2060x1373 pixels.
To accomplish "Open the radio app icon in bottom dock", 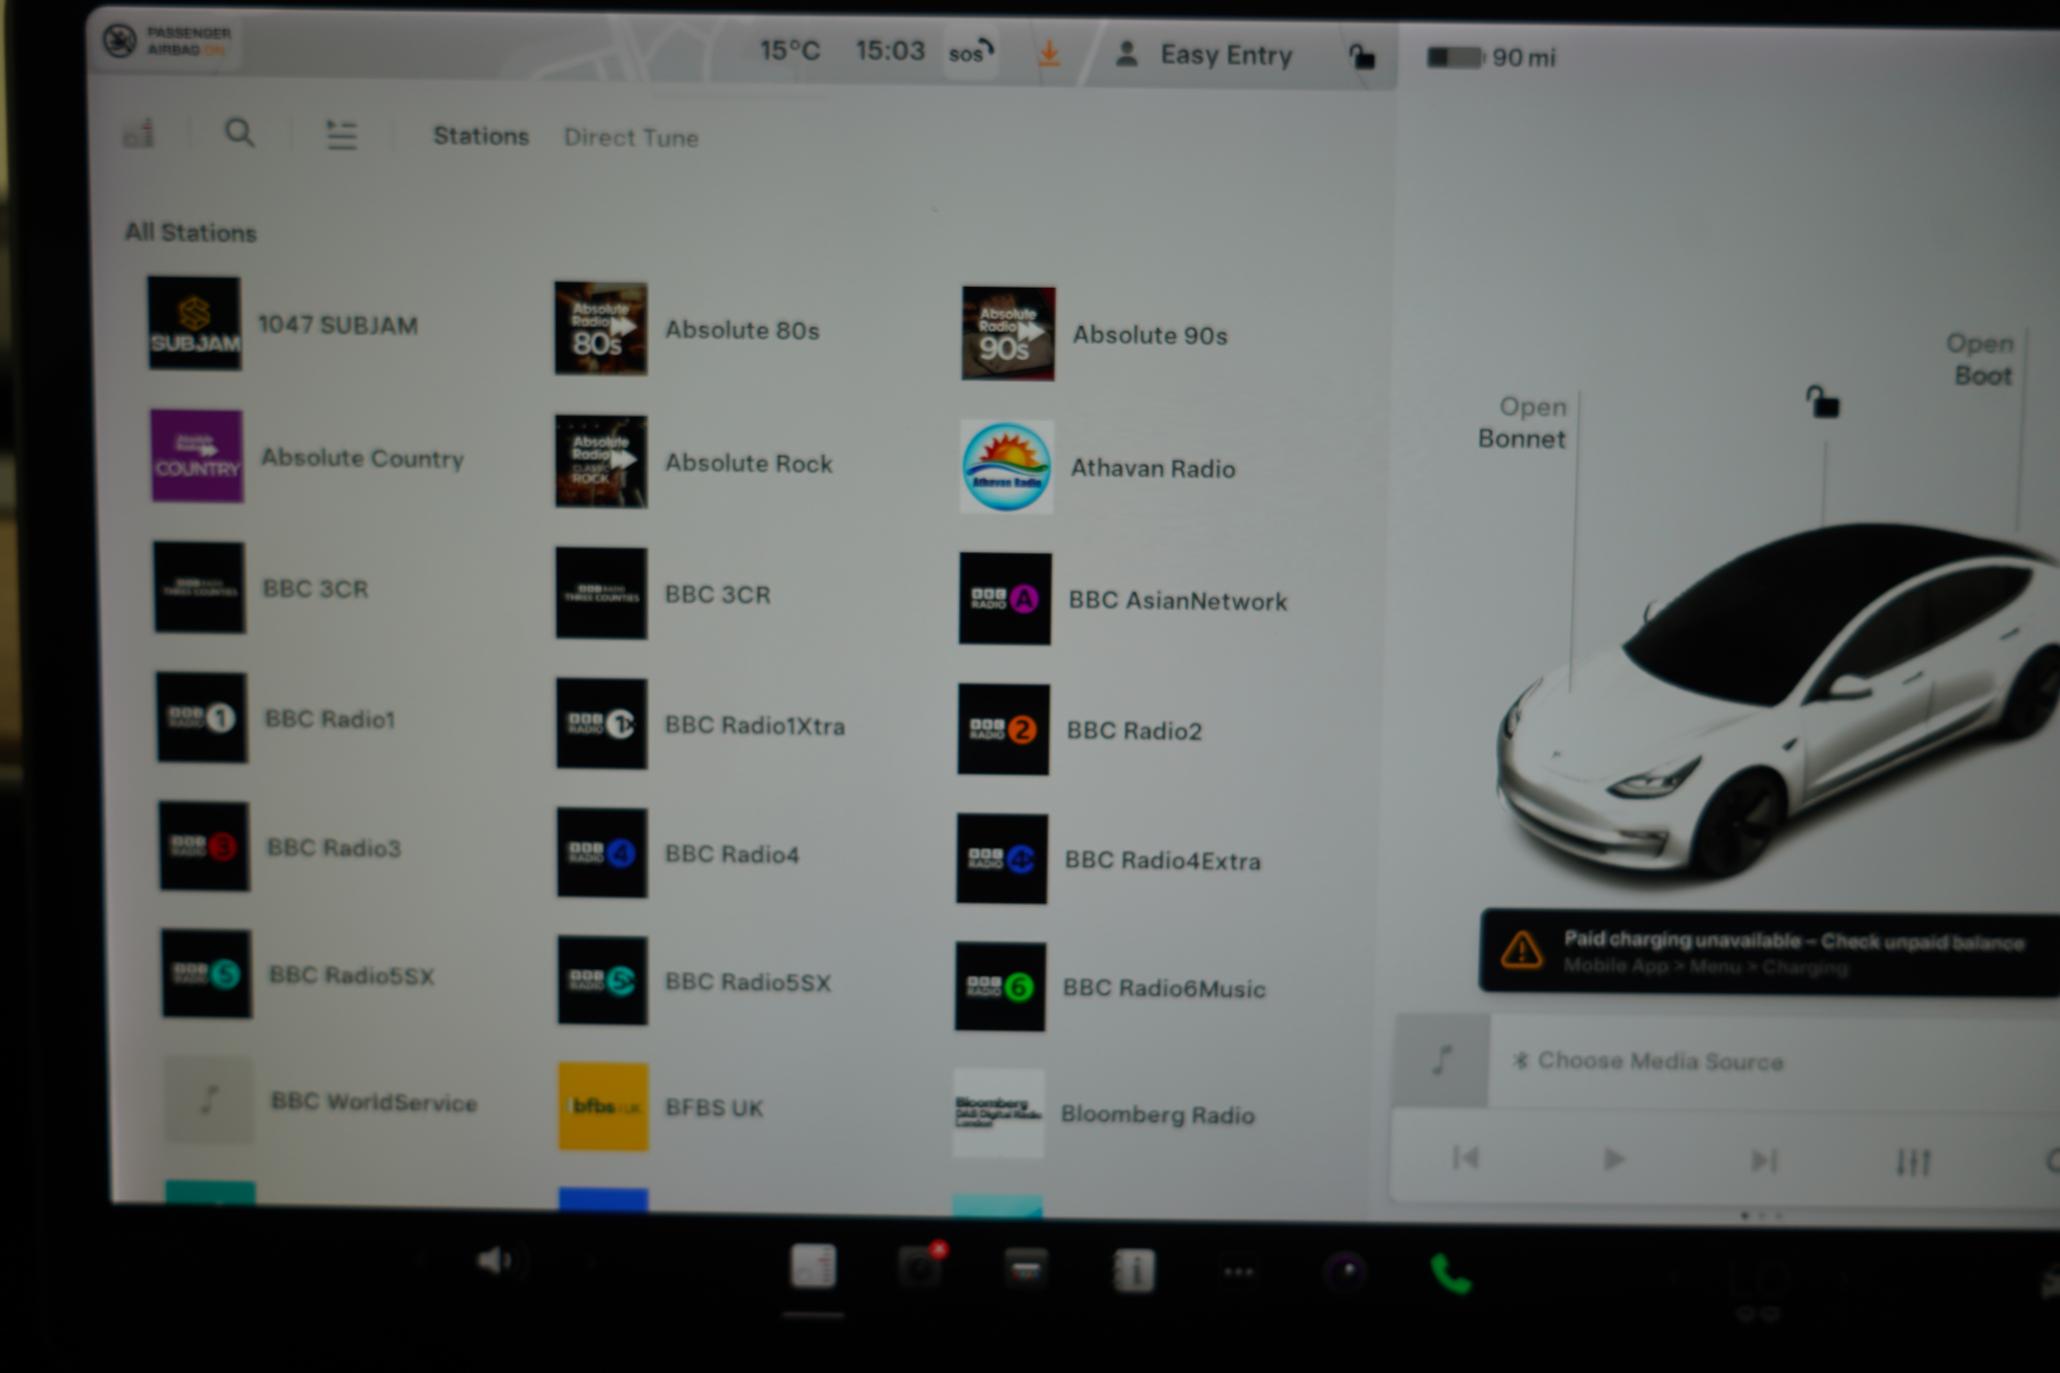I will coord(813,1267).
